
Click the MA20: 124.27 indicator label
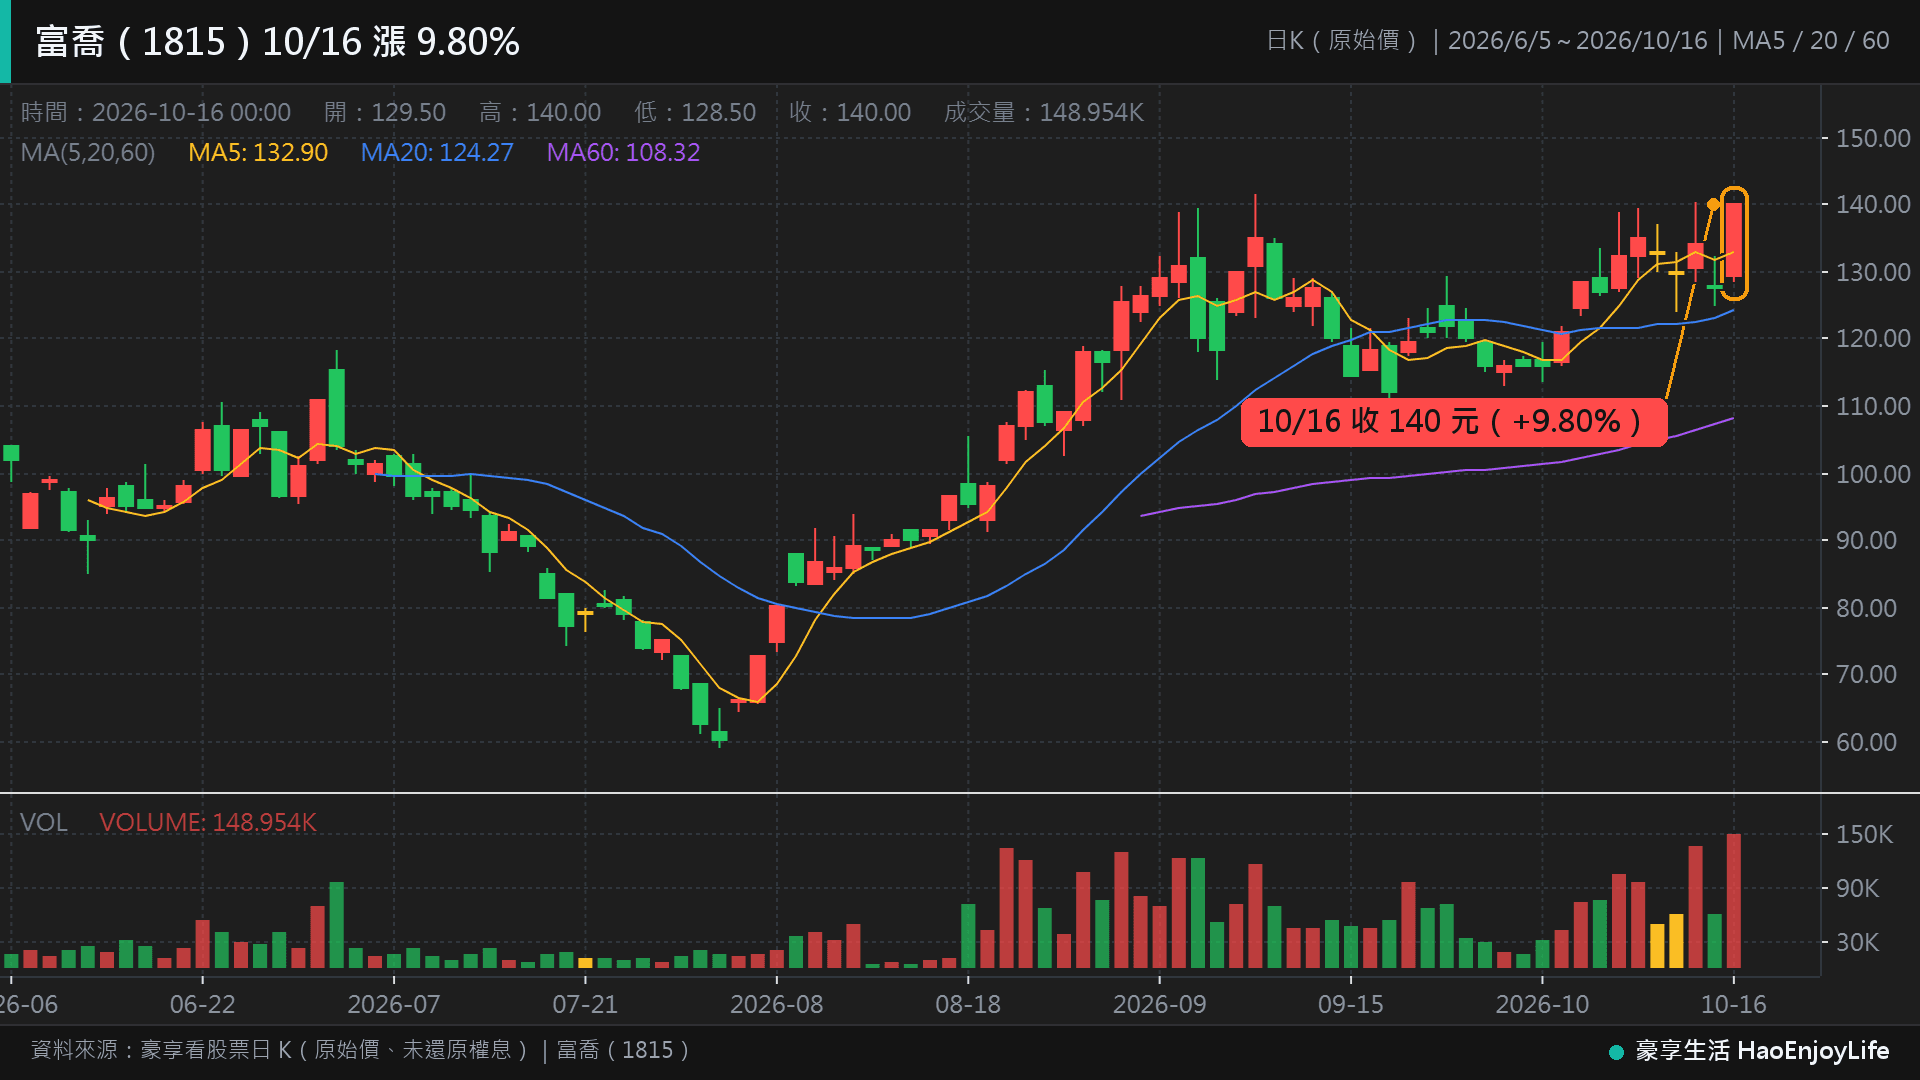click(437, 153)
